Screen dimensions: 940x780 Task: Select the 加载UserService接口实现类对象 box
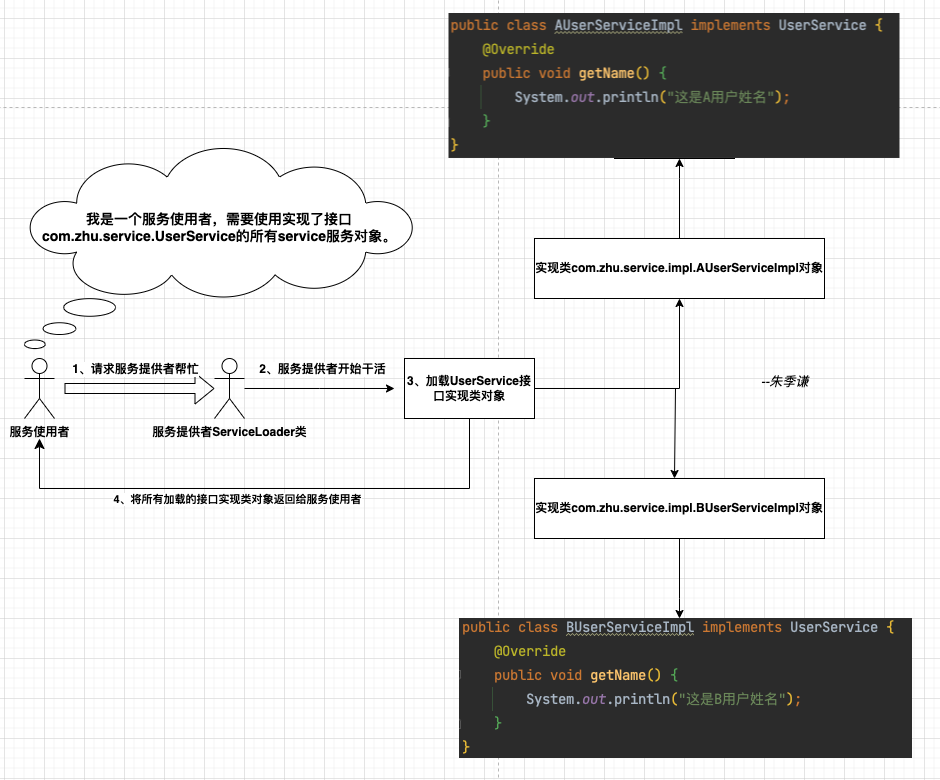(469, 387)
